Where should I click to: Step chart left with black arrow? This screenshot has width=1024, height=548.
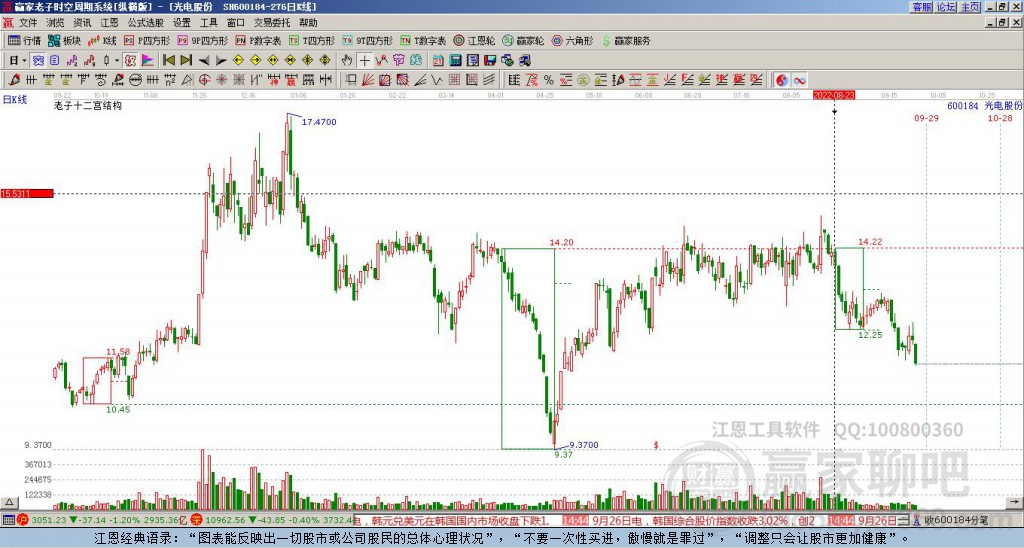click(x=204, y=60)
